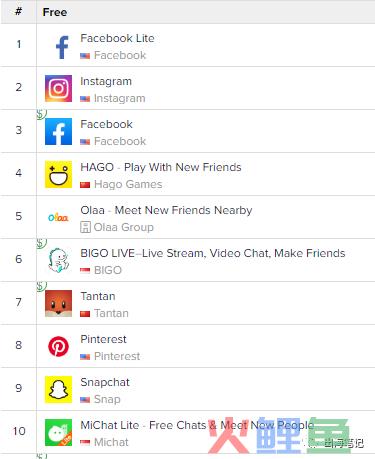Select the Tantan fox icon
Image resolution: width=375 pixels, height=459 pixels.
(x=58, y=303)
